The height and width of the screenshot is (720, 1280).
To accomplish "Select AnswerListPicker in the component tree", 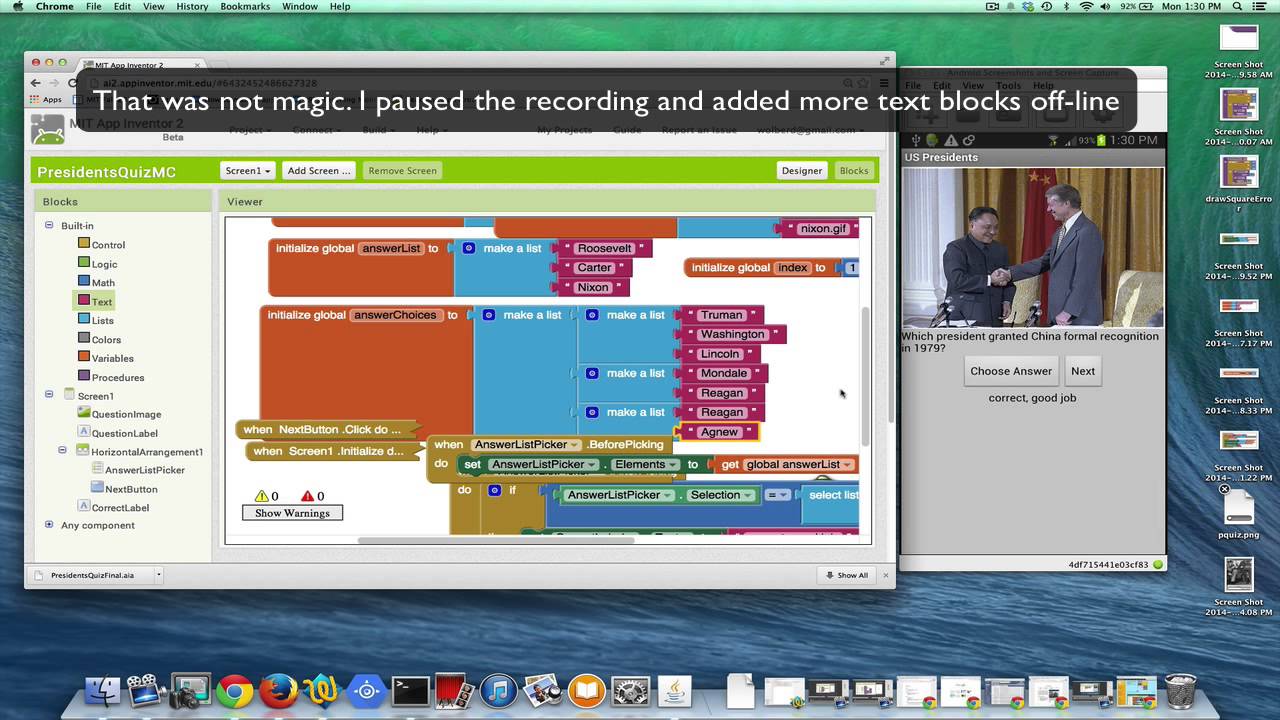I will (137, 470).
